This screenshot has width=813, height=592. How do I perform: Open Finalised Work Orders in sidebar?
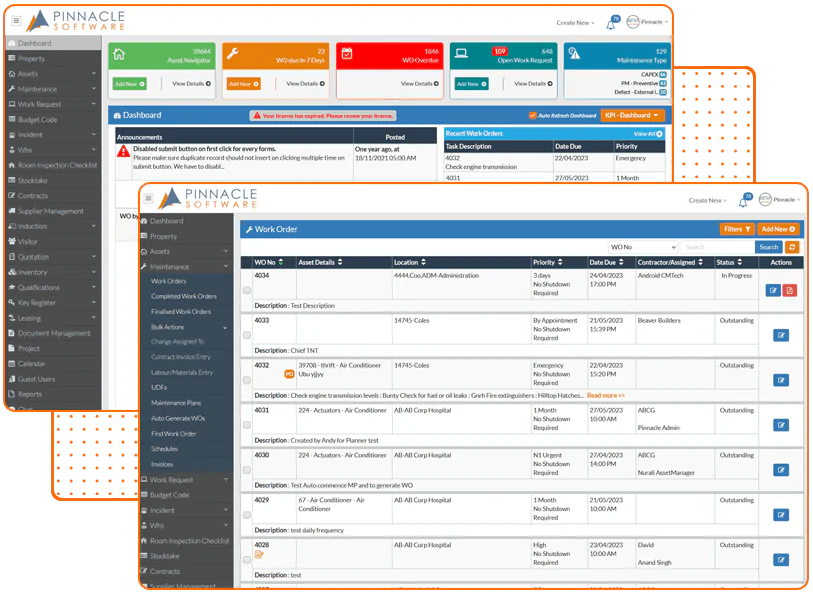(181, 312)
